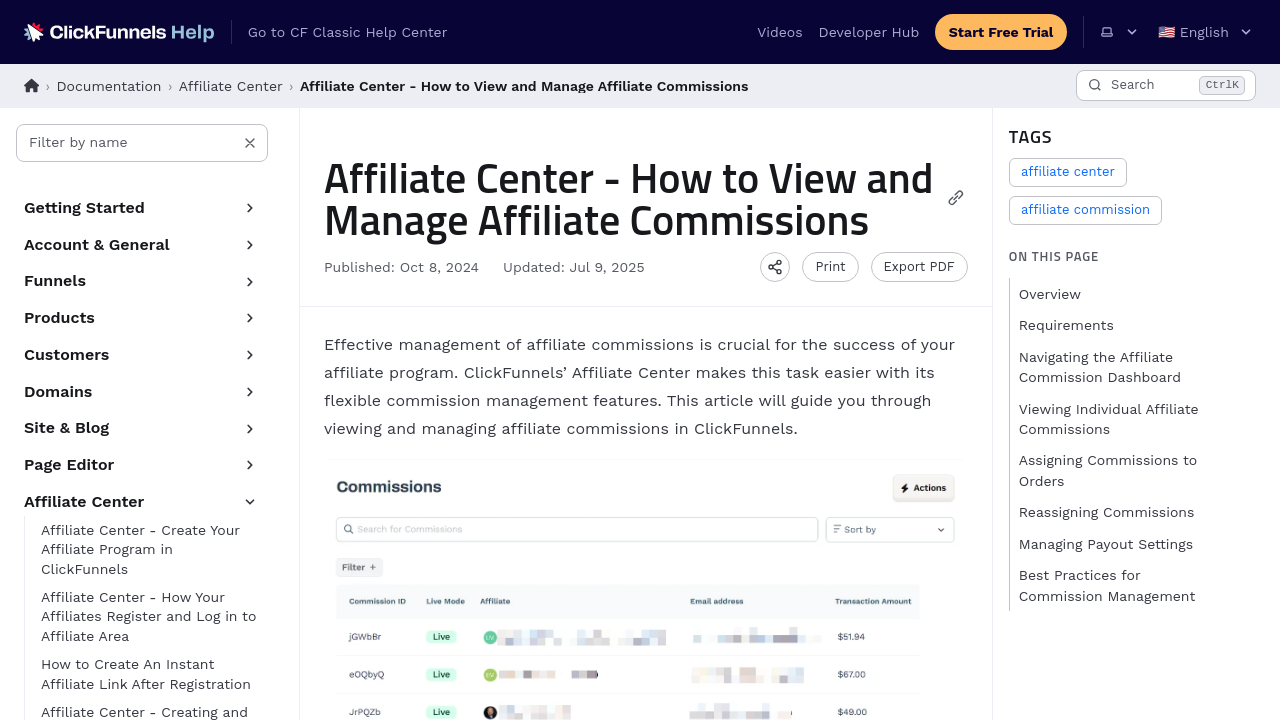Open Developer Hub in the header

(x=869, y=32)
